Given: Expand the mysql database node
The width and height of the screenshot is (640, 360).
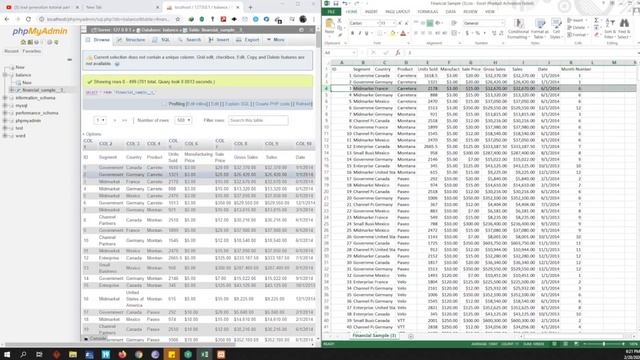Looking at the screenshot, I should click(5, 106).
